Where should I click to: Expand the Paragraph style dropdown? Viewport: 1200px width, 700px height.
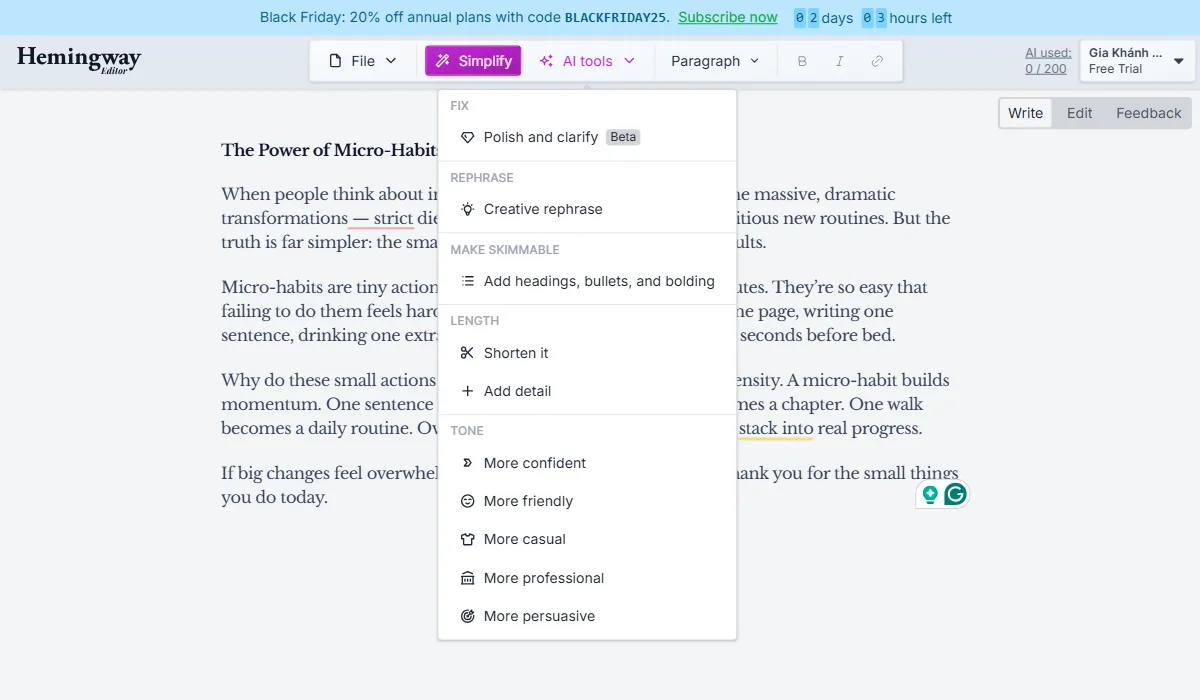click(x=714, y=60)
